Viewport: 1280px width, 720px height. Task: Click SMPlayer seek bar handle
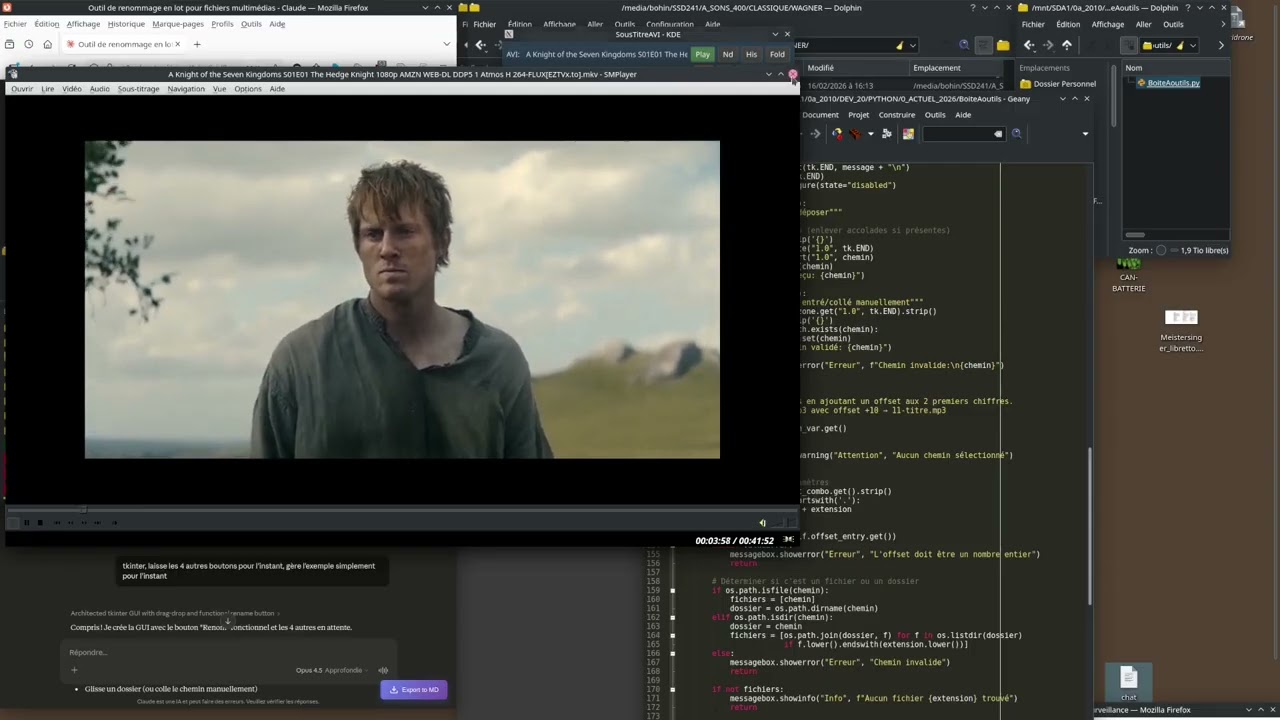[x=83, y=509]
